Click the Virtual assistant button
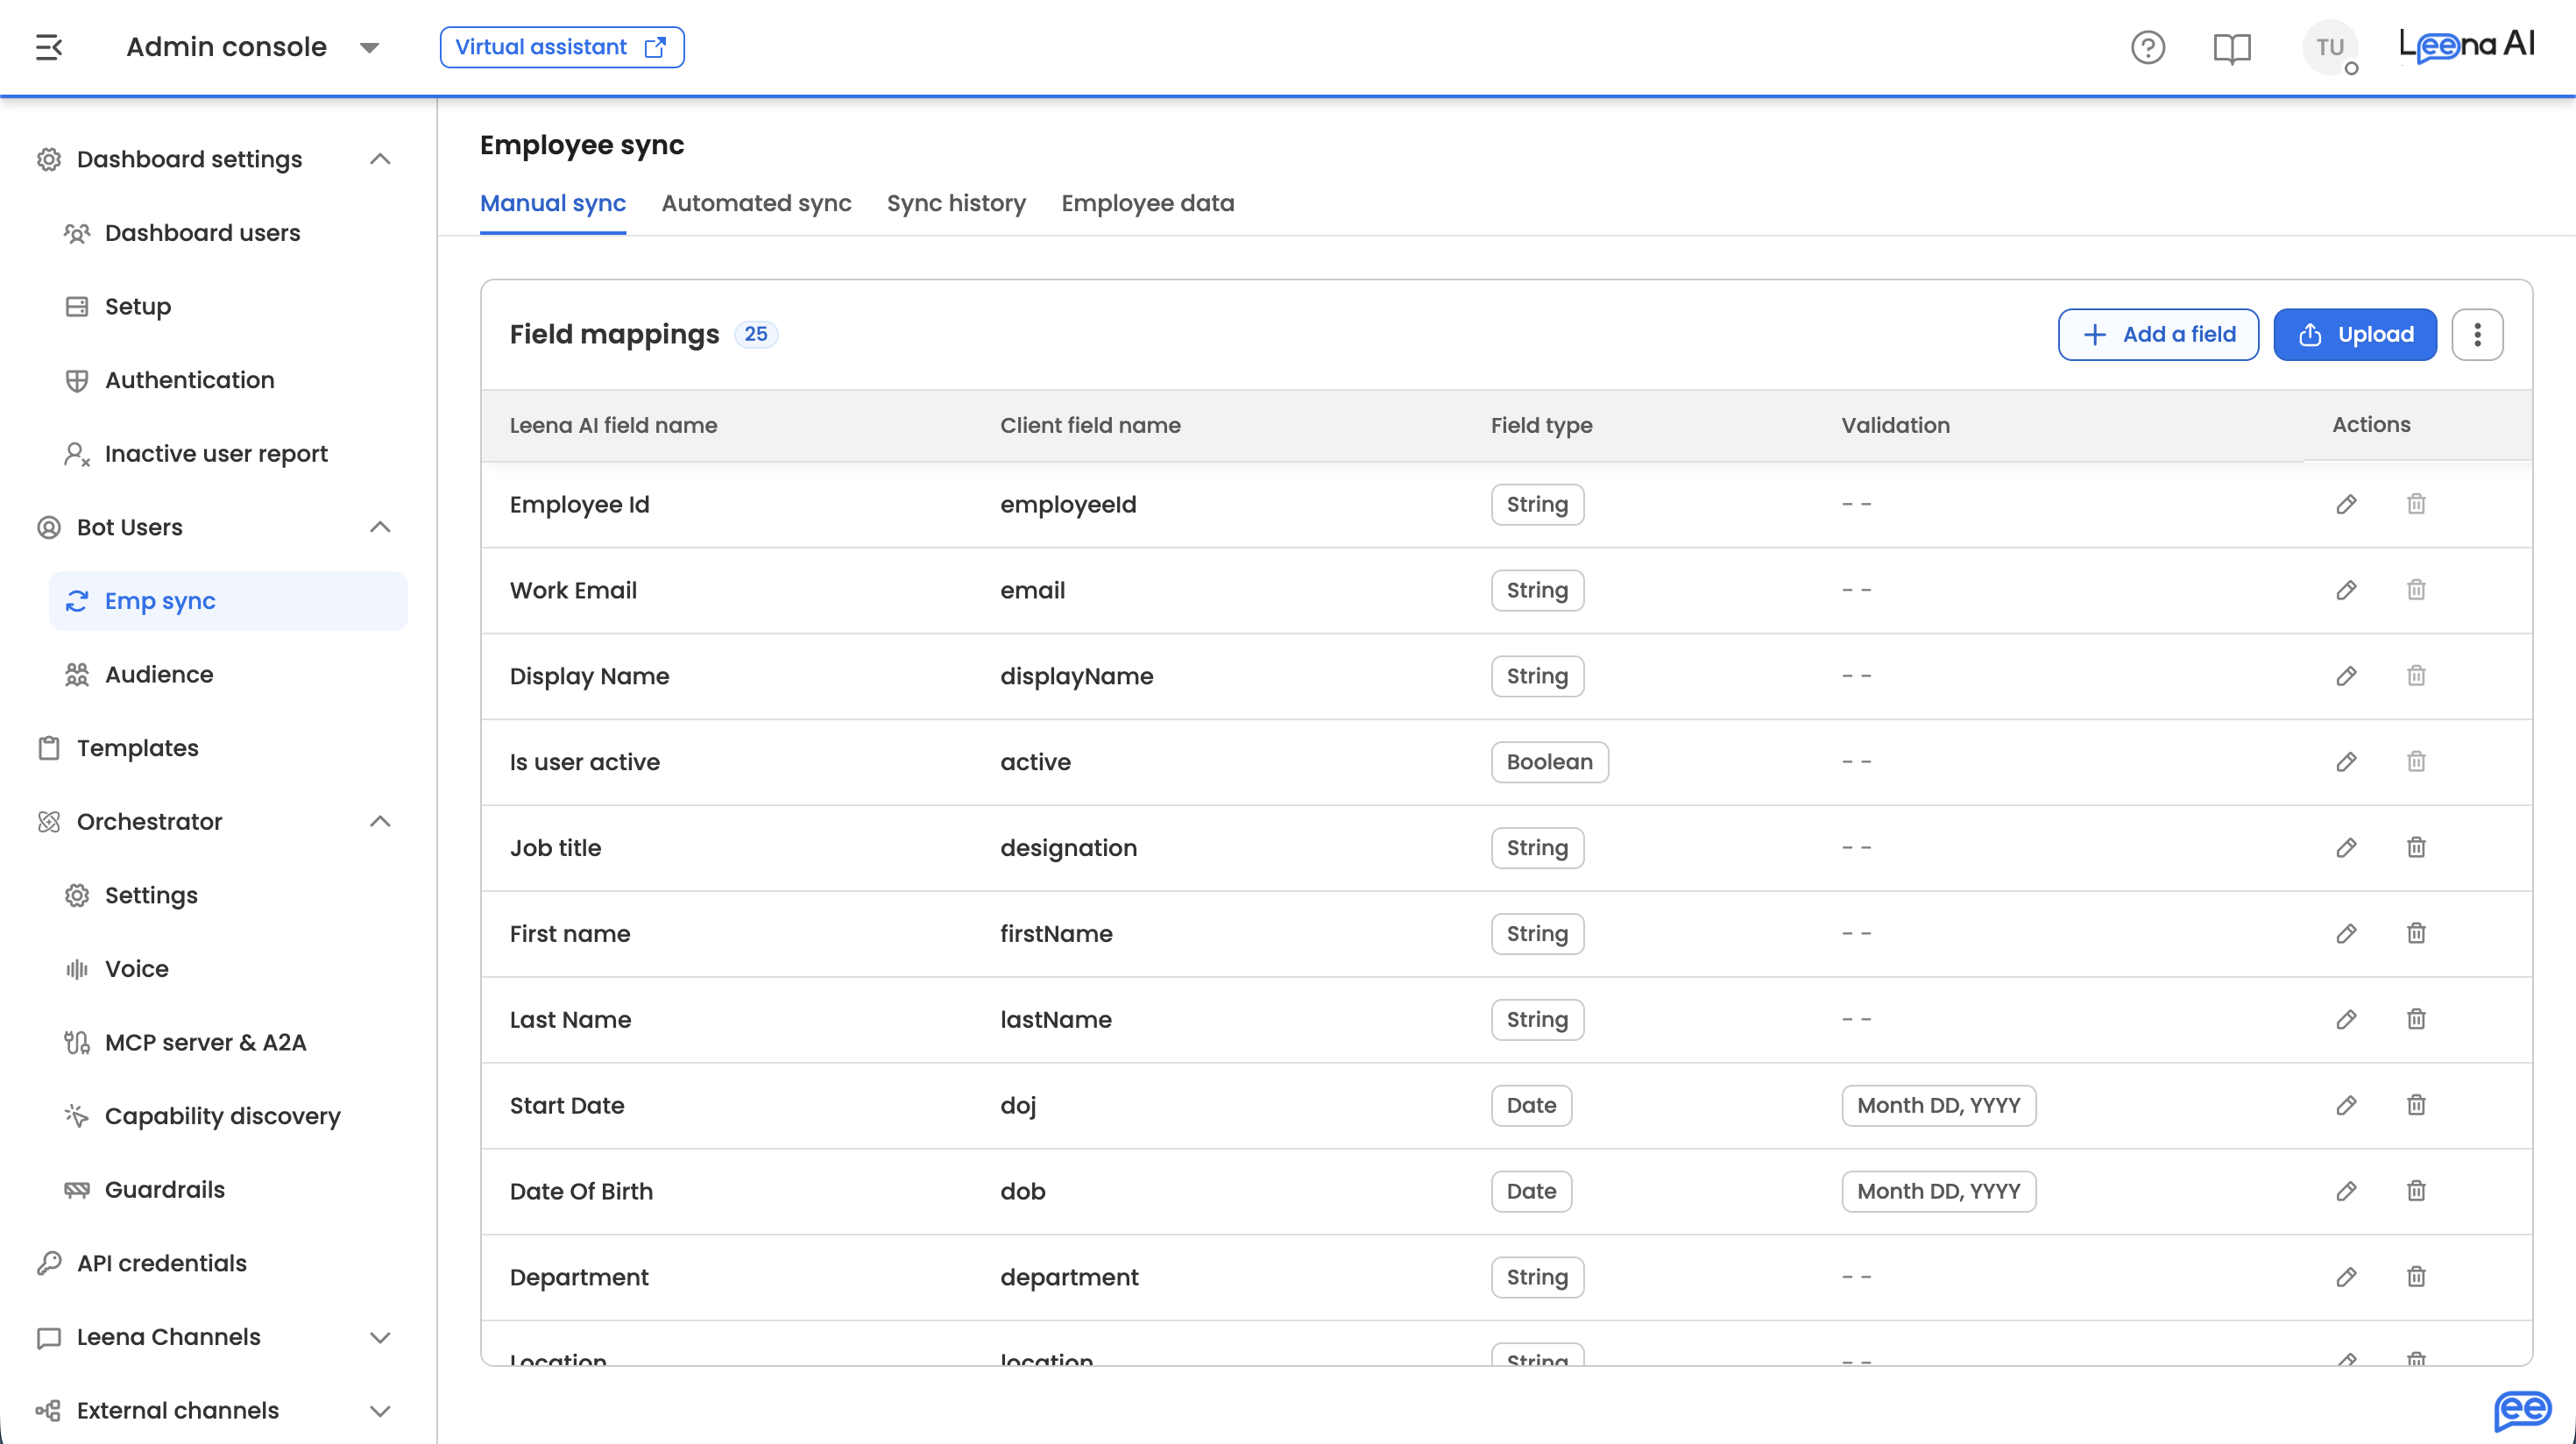The height and width of the screenshot is (1444, 2576). (562, 47)
